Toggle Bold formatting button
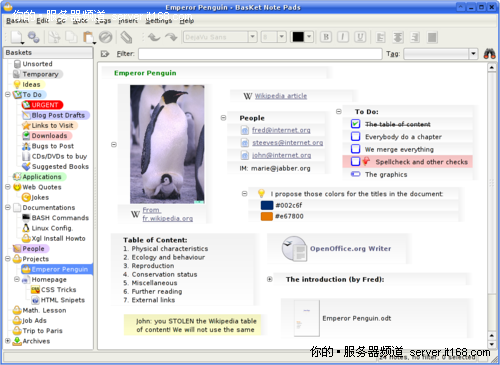 [326, 37]
